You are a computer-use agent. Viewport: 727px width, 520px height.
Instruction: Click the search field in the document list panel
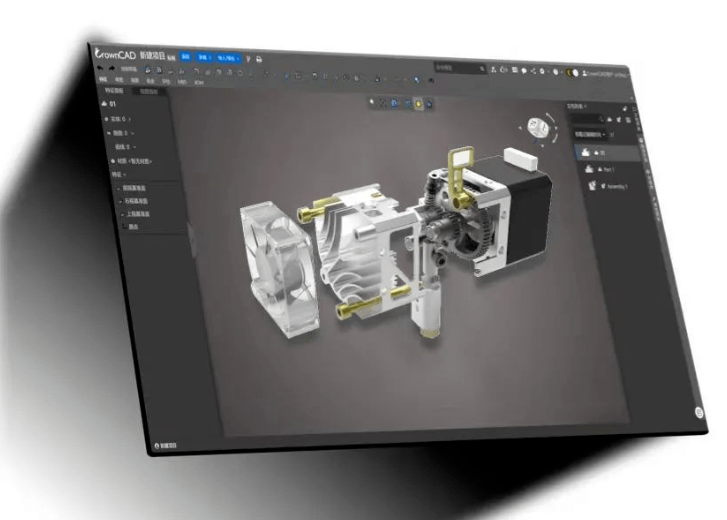tap(587, 119)
